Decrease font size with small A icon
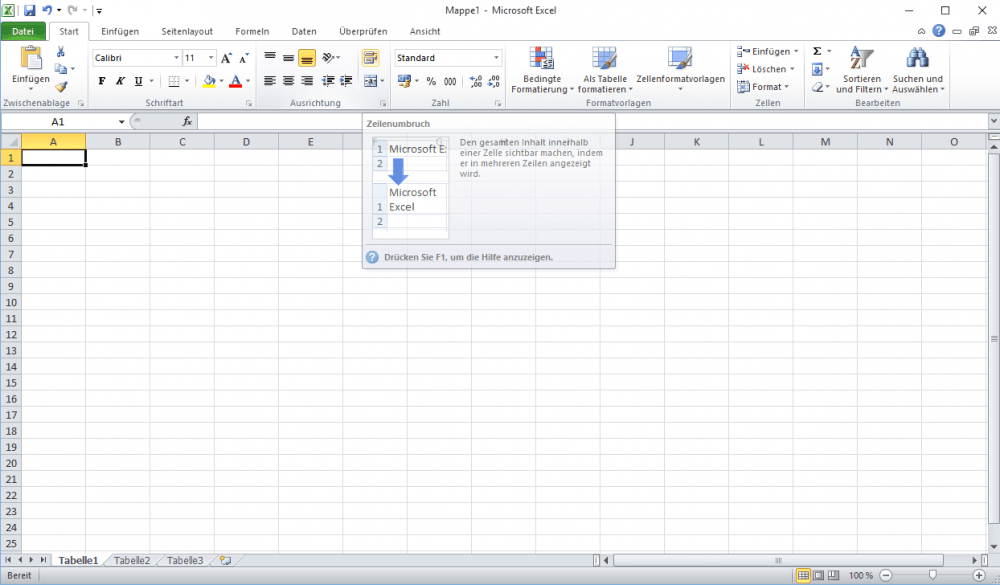 (244, 59)
